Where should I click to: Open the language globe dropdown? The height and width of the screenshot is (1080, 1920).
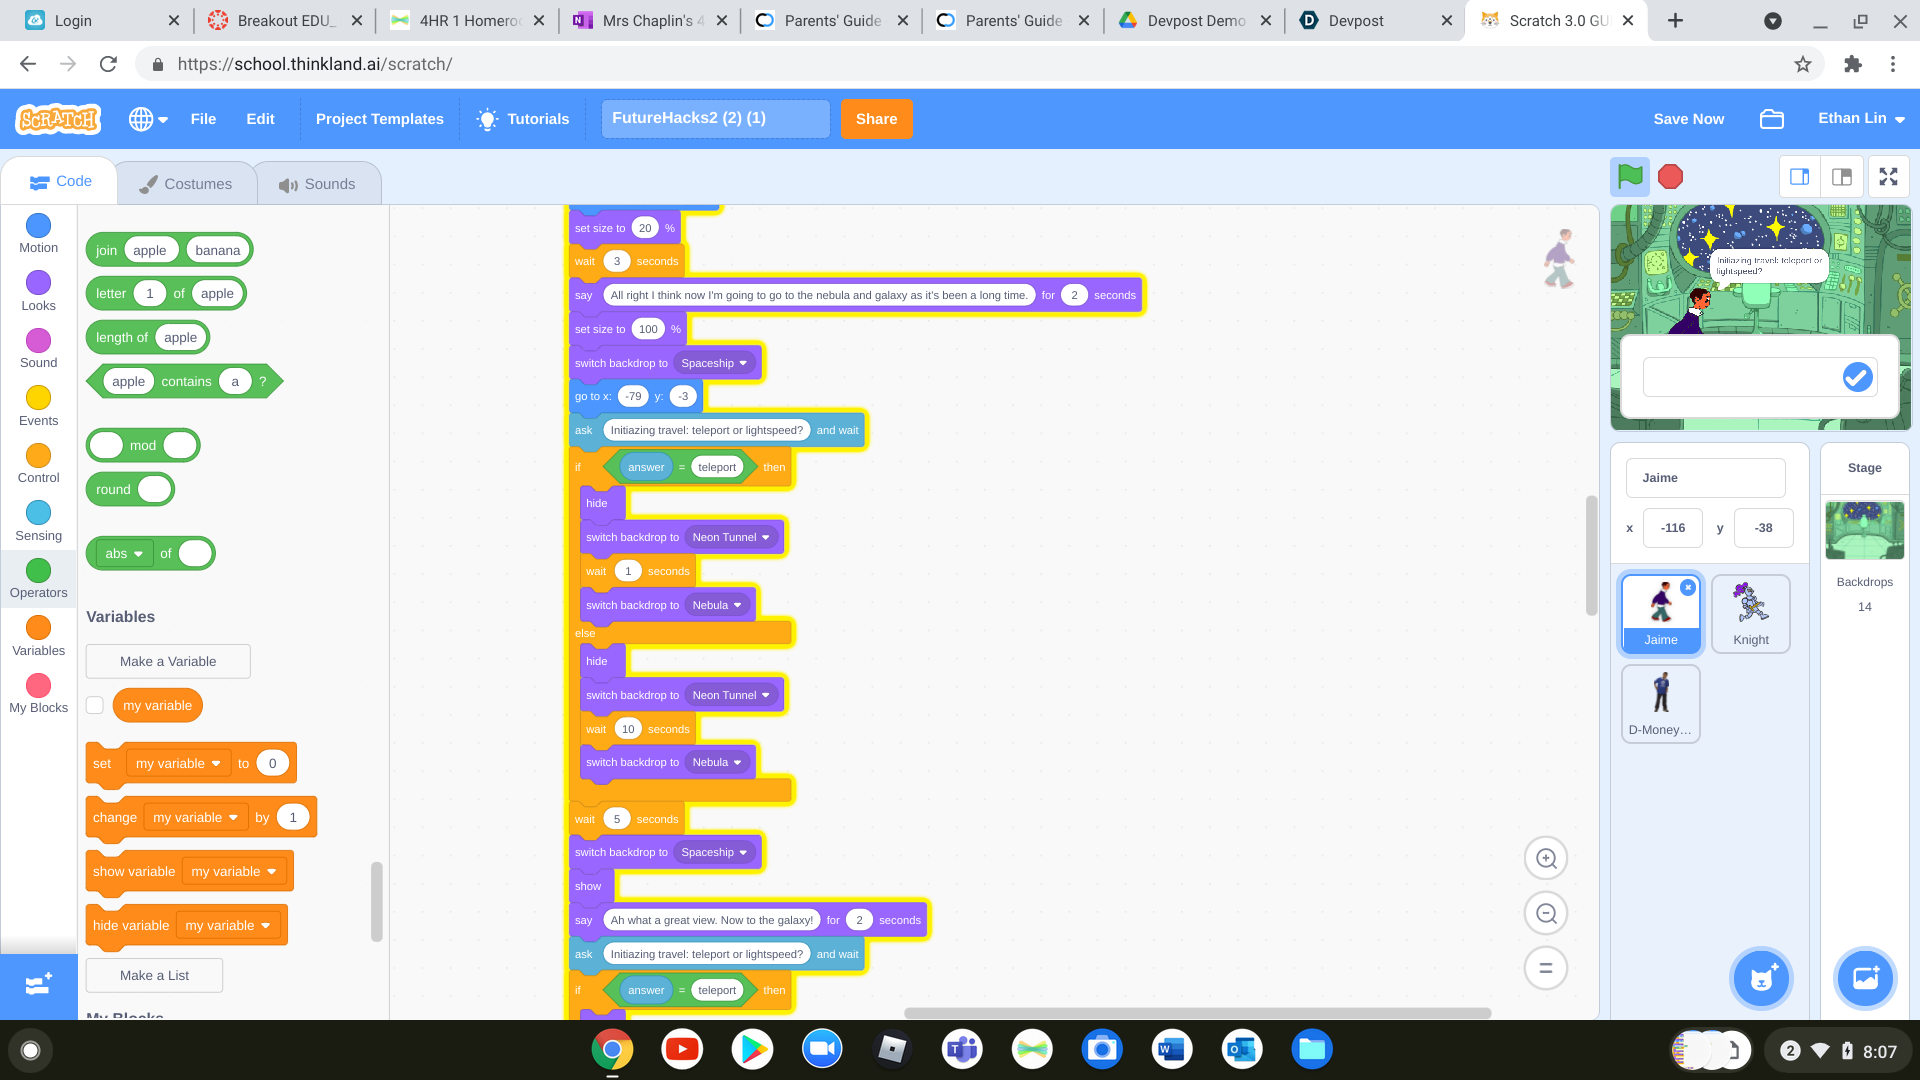[x=148, y=119]
